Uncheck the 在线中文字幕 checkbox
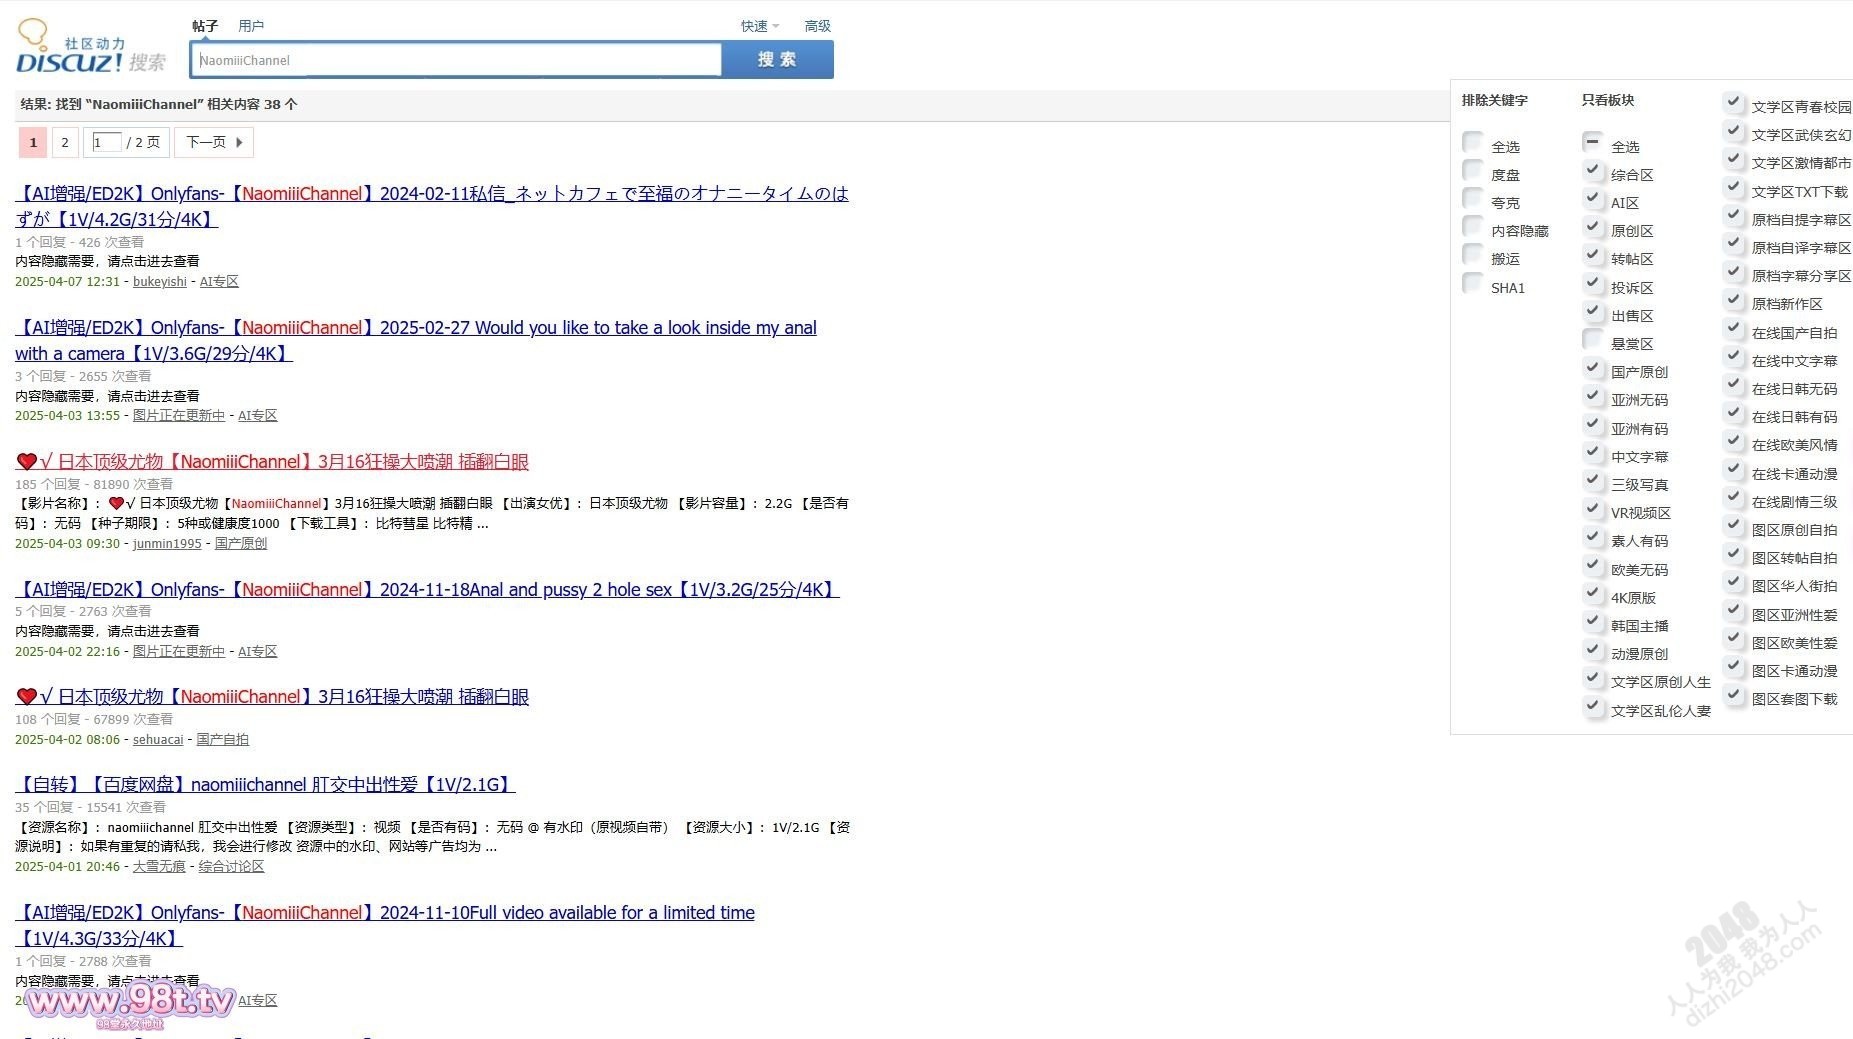 (x=1734, y=356)
